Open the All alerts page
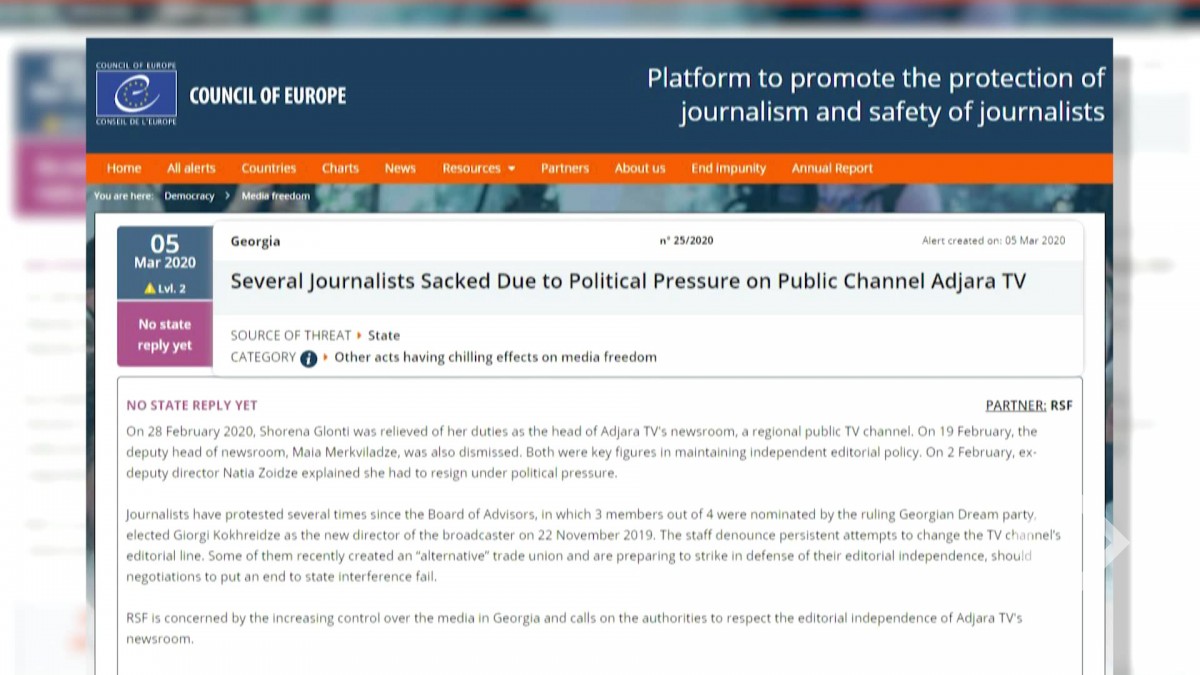 (191, 168)
